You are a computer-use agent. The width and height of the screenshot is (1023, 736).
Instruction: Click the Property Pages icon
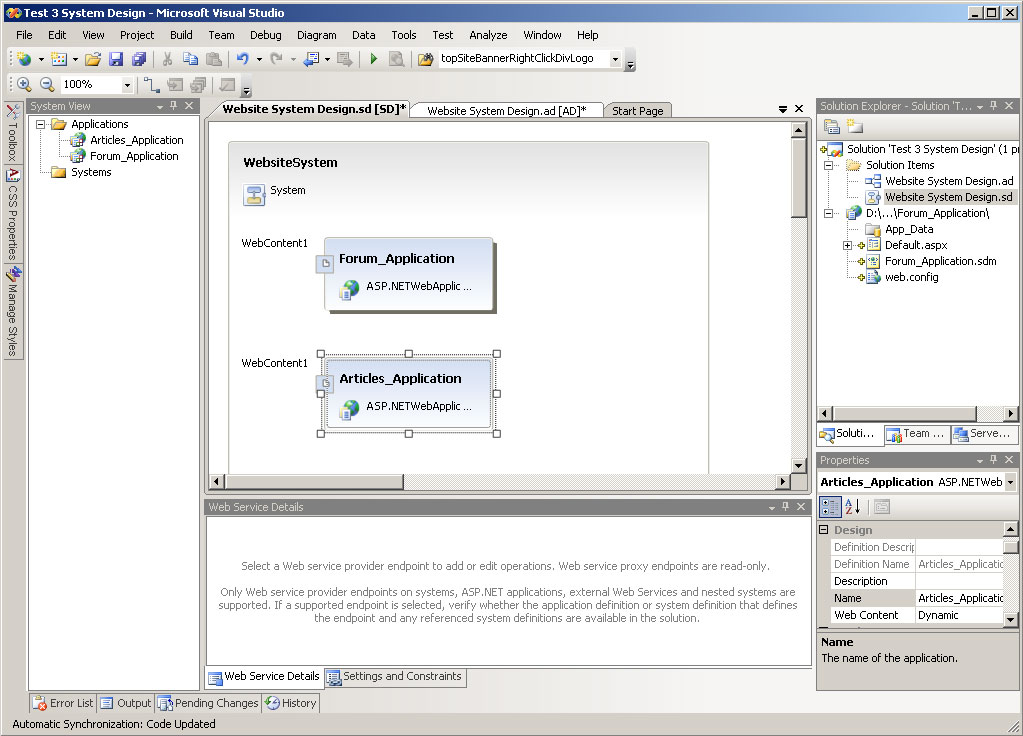point(882,506)
